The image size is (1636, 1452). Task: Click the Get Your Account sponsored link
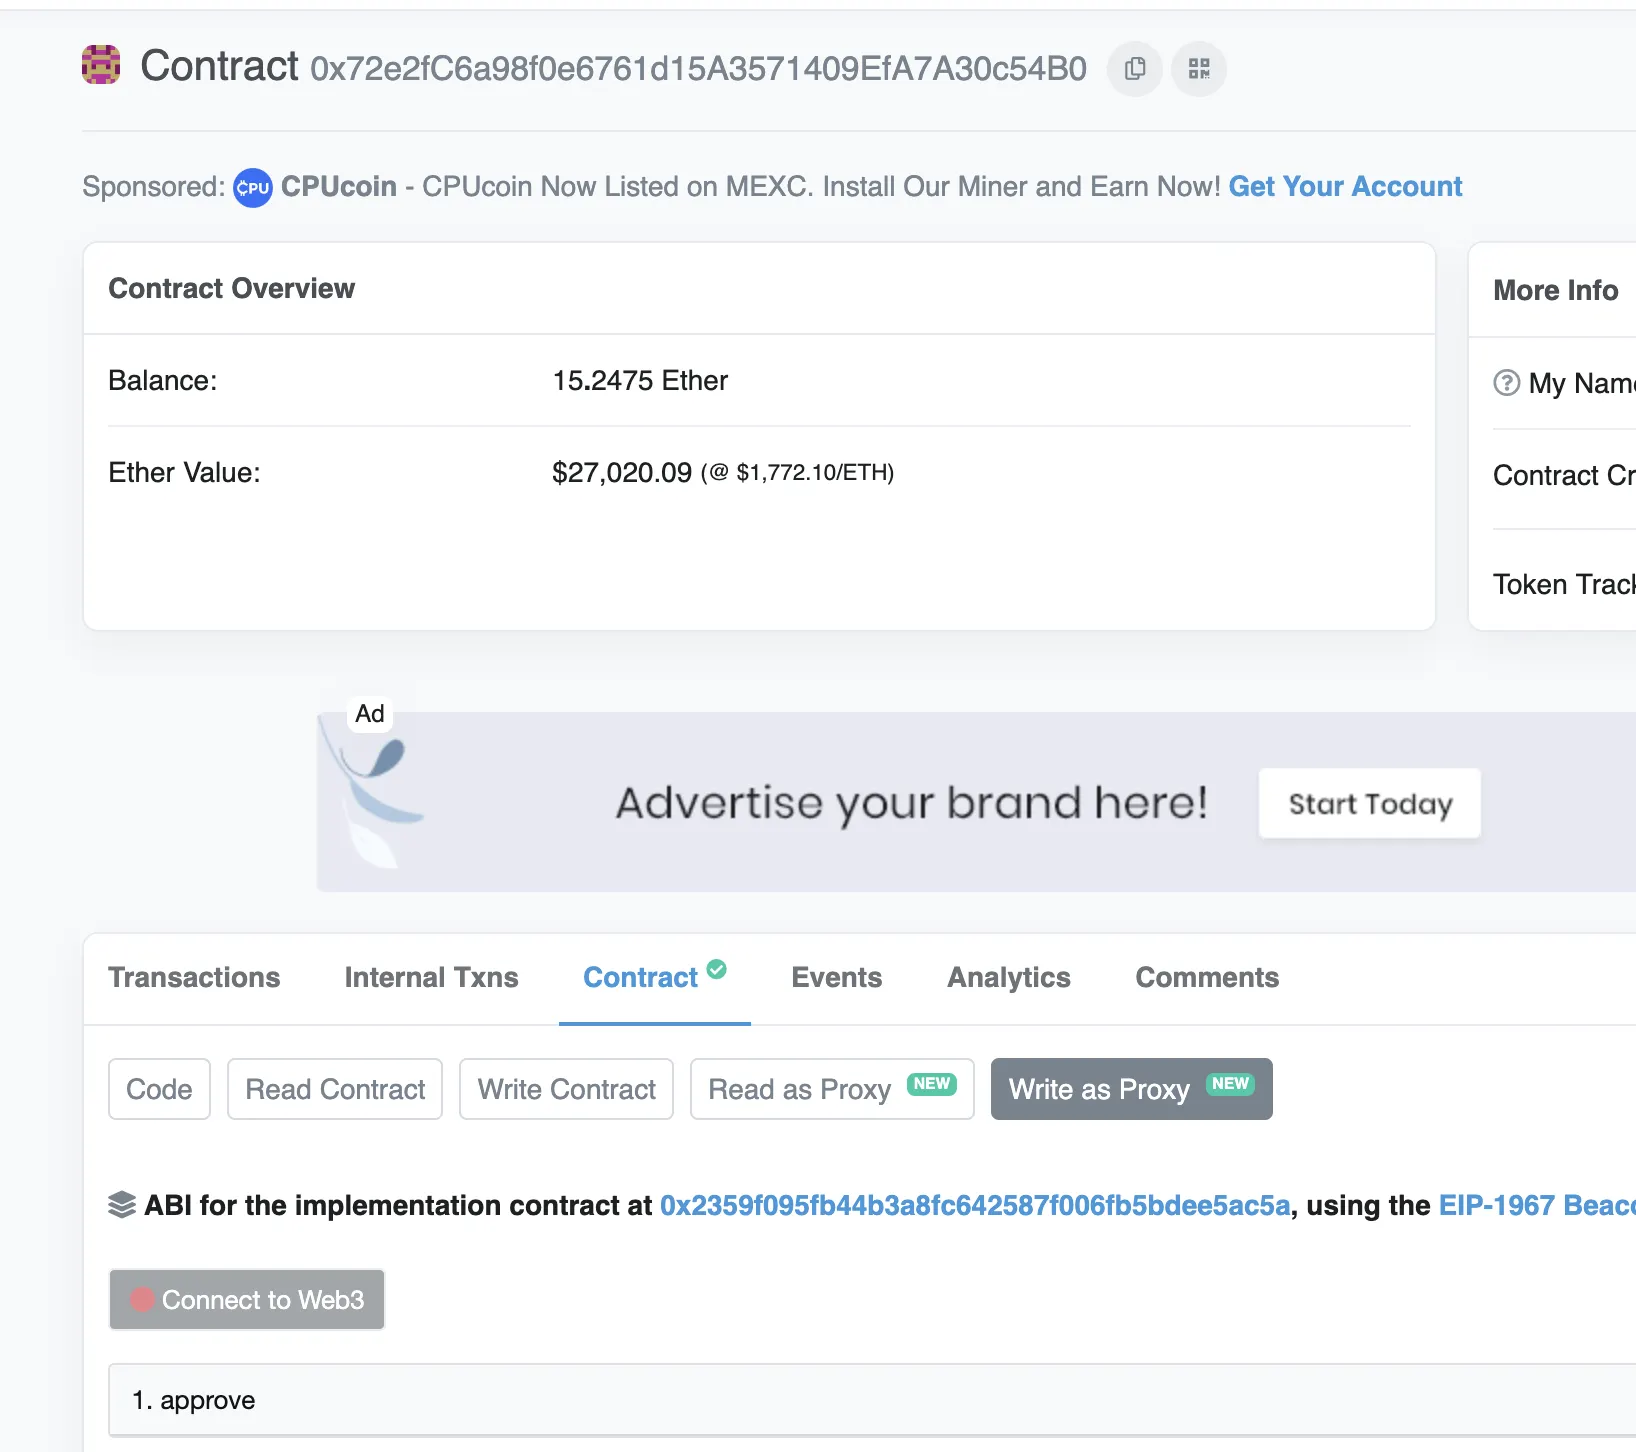[1345, 187]
